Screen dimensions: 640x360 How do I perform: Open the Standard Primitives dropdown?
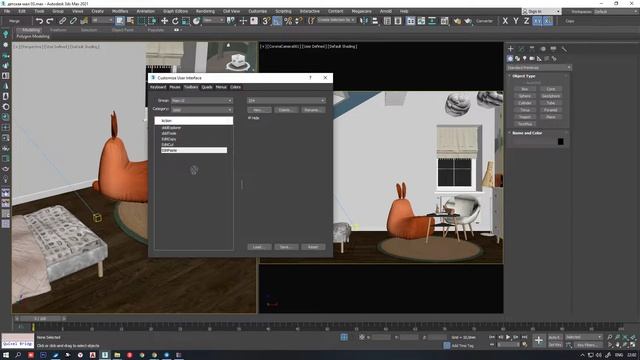pyautogui.click(x=539, y=68)
